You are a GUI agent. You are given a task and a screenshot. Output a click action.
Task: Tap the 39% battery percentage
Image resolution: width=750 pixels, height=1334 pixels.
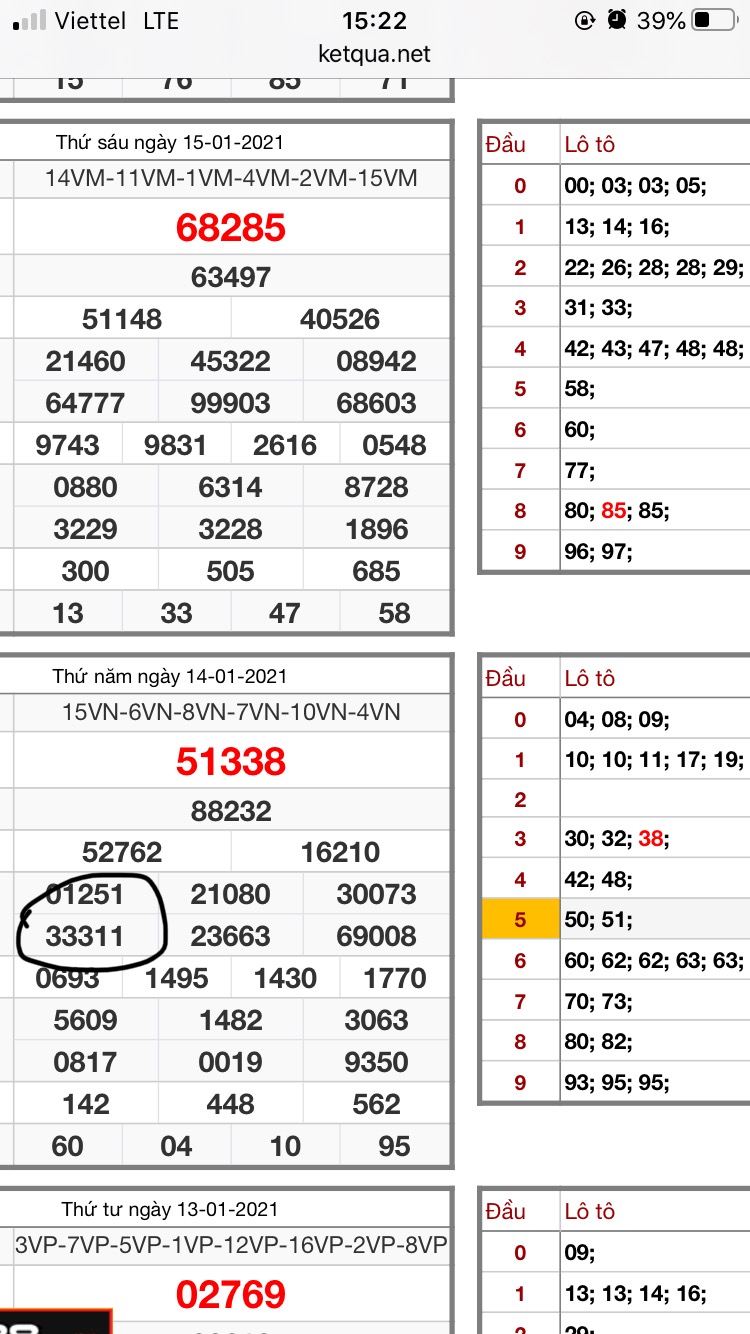[661, 20]
